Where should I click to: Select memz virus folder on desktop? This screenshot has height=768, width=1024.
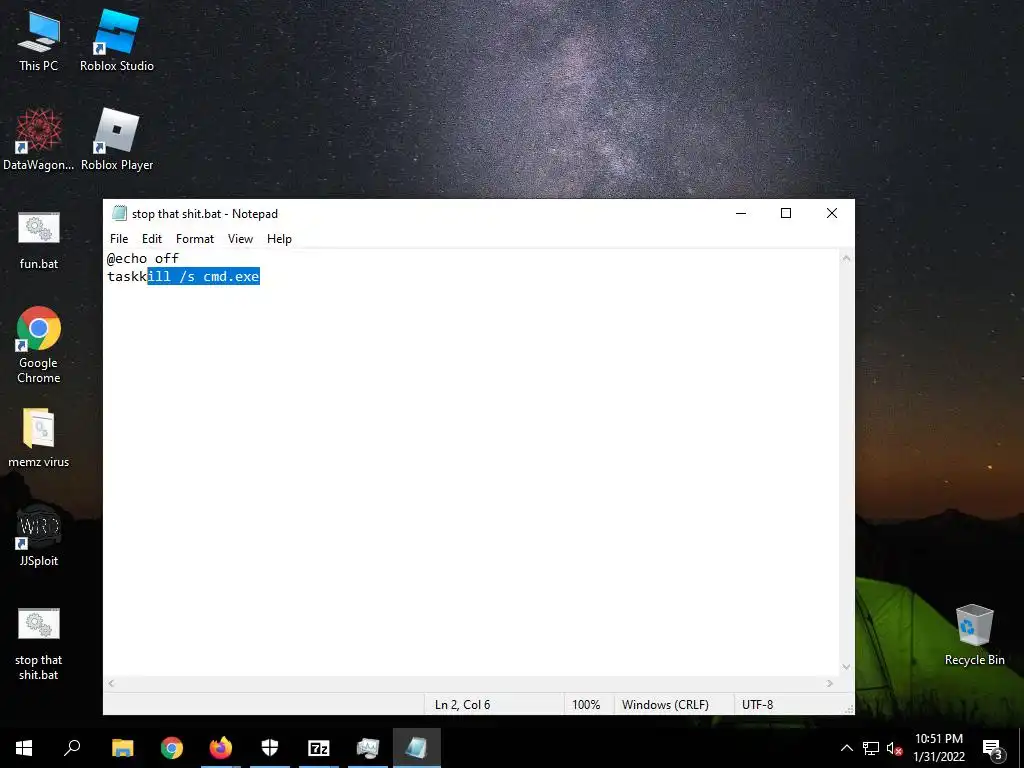click(39, 438)
